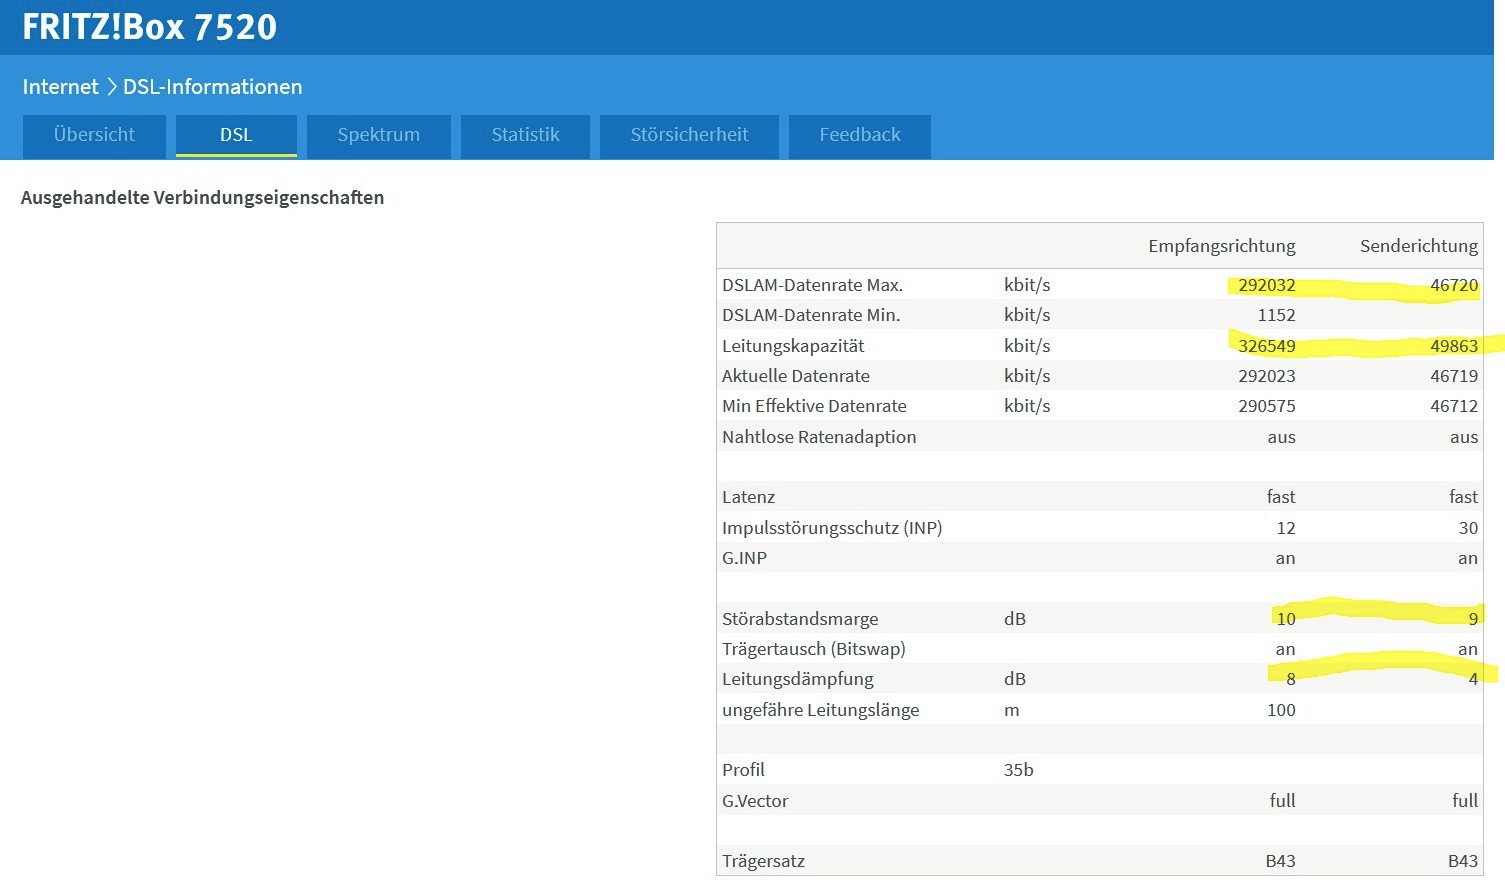1505x880 pixels.
Task: Click the G.INP label
Action: point(744,558)
